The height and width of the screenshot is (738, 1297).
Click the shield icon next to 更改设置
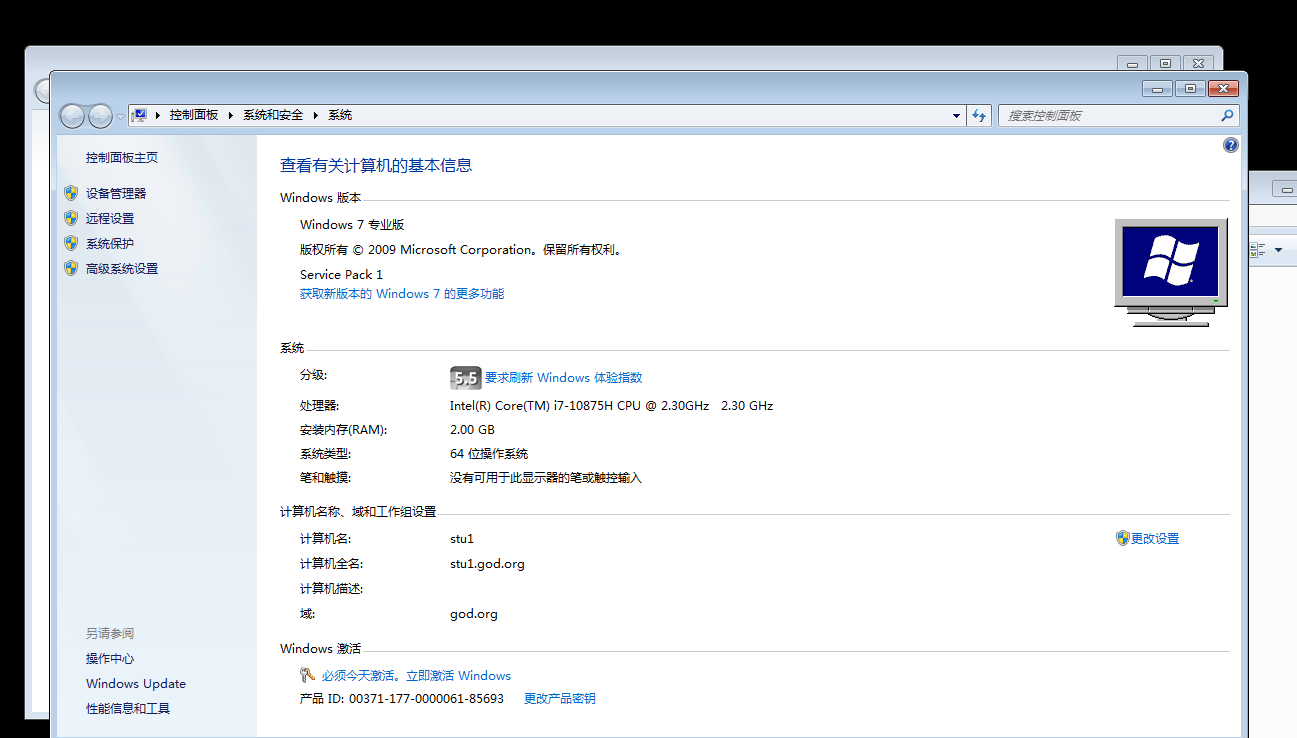(x=1122, y=538)
